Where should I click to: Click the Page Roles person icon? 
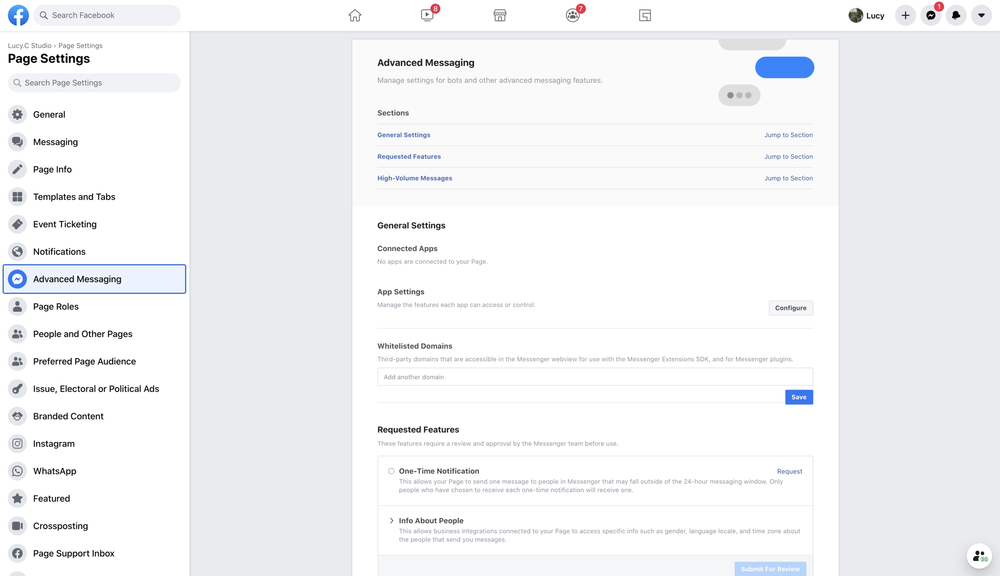(17, 306)
